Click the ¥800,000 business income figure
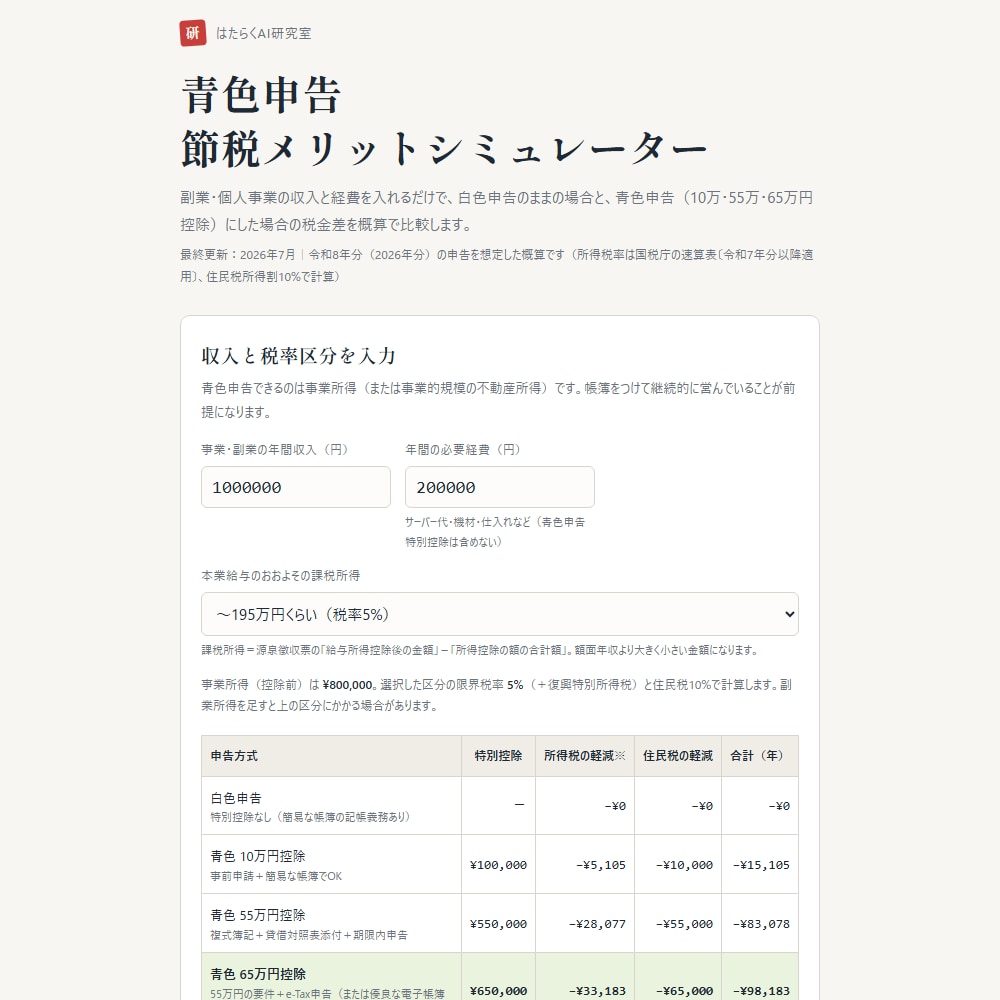Image resolution: width=1000 pixels, height=1000 pixels. 348,685
